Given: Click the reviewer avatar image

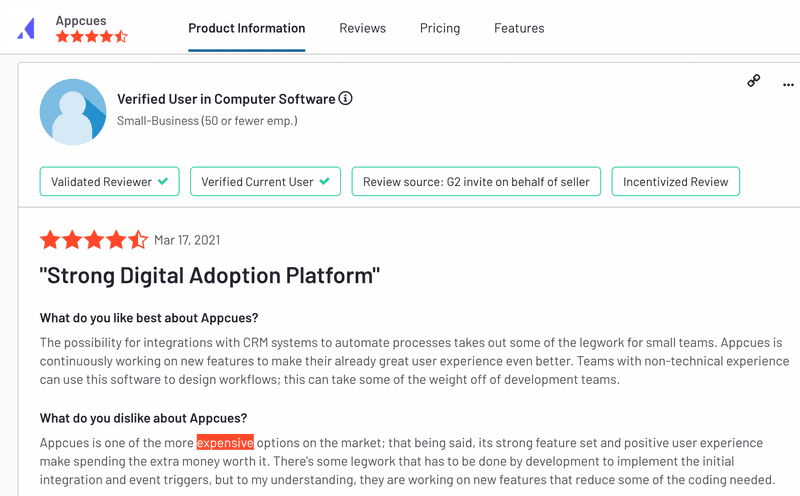Looking at the screenshot, I should pyautogui.click(x=73, y=112).
